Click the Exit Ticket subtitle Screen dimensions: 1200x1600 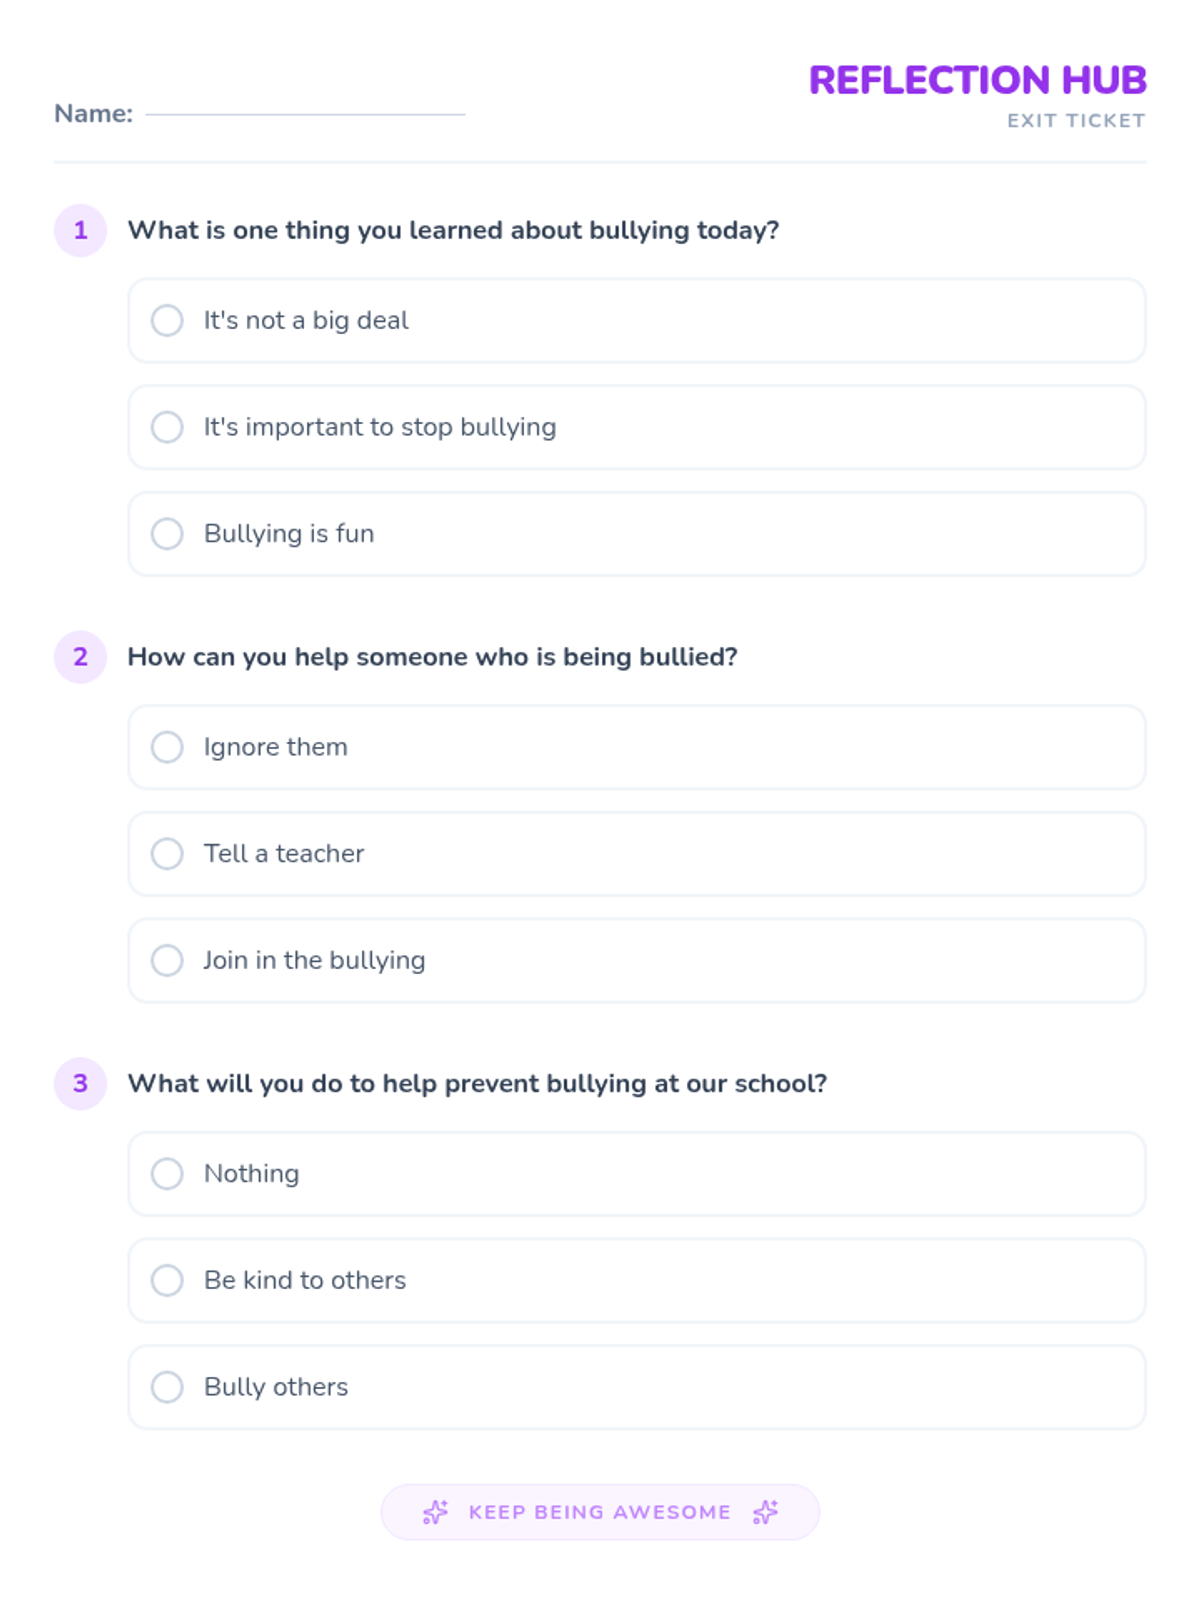click(1076, 121)
